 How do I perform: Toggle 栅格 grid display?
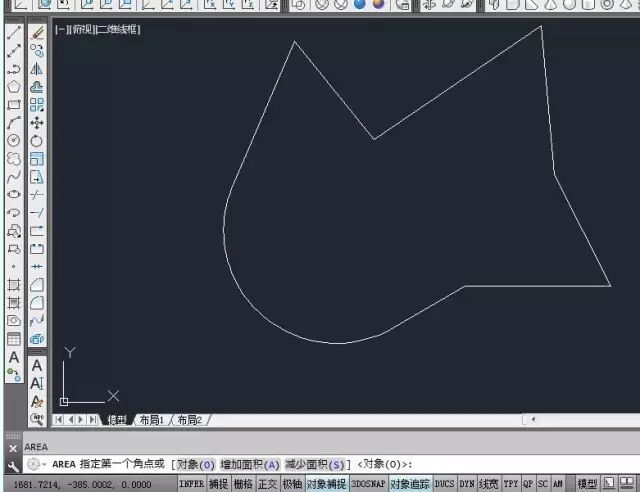pyautogui.click(x=243, y=484)
